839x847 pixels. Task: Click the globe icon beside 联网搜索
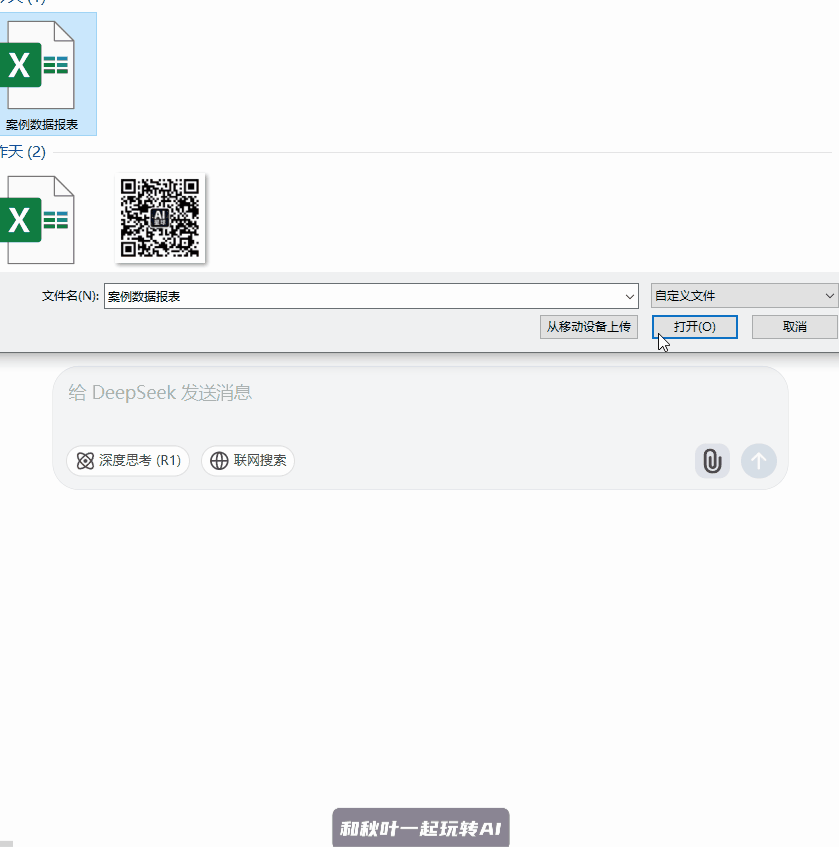219,461
